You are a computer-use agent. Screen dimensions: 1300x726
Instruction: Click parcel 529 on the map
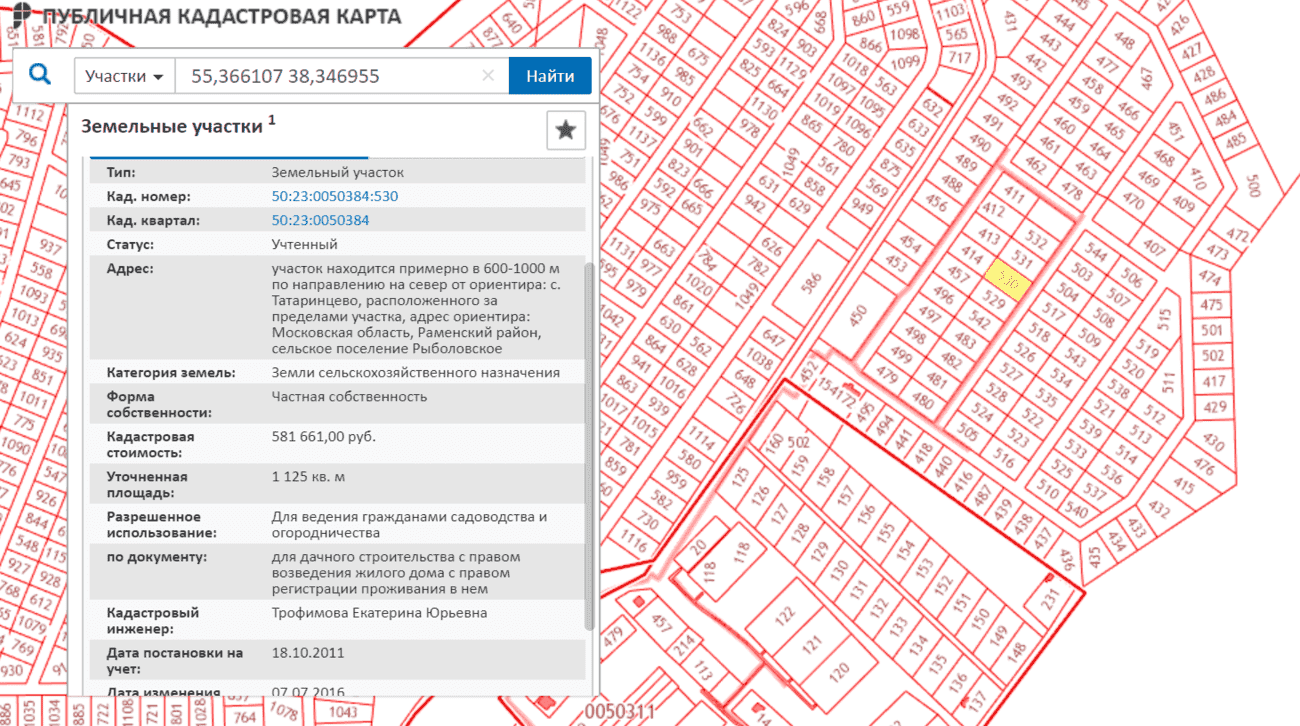tap(993, 300)
